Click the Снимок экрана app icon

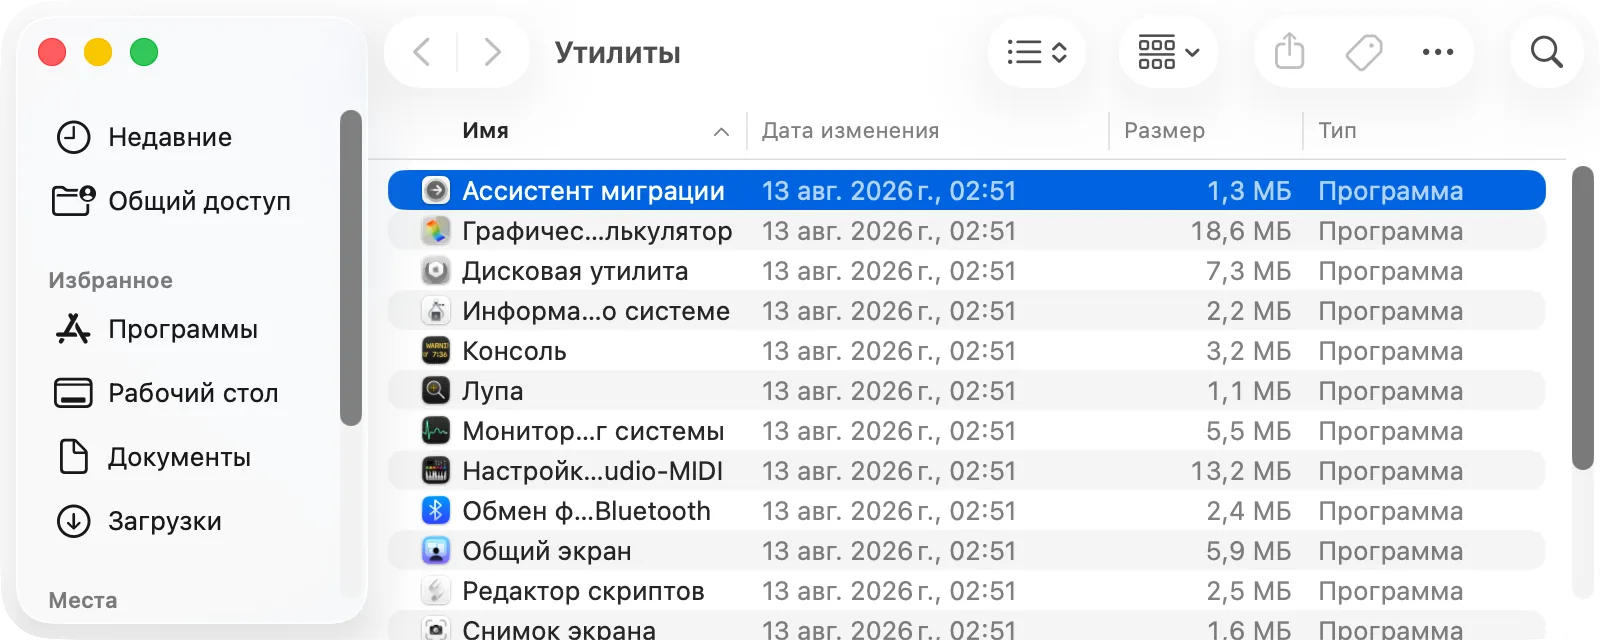coord(436,629)
